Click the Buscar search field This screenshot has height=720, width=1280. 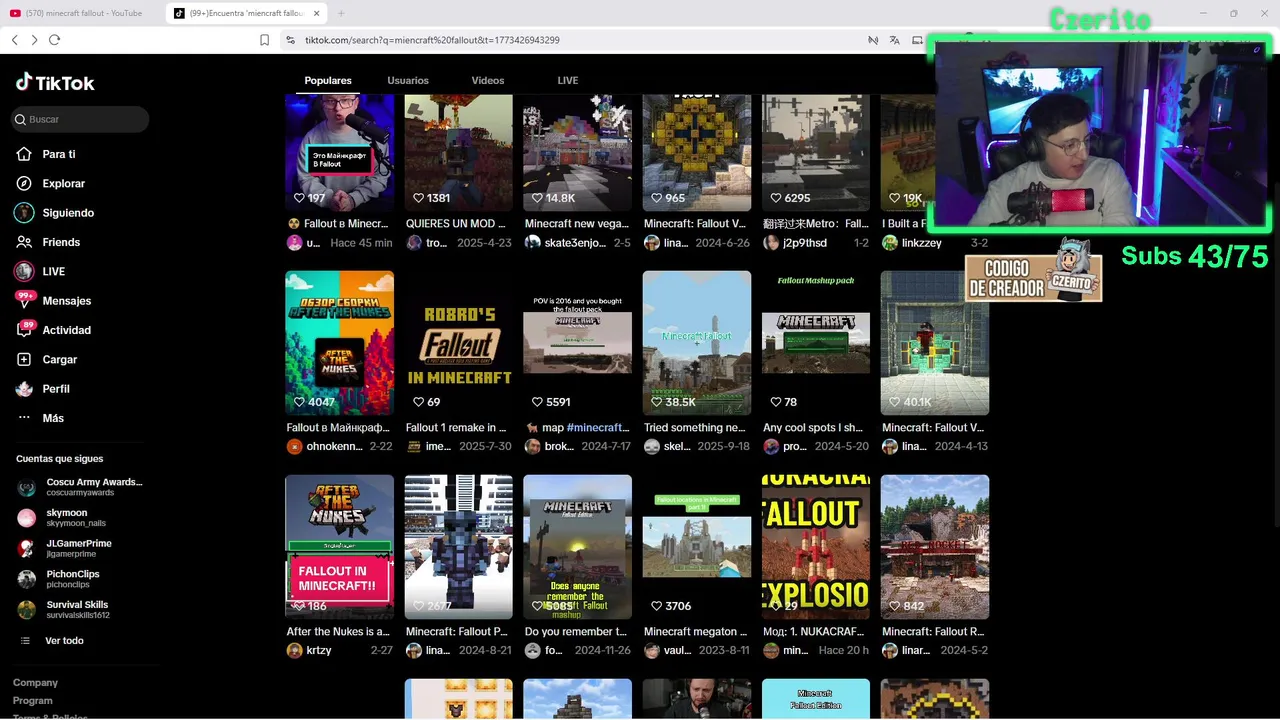(80, 119)
